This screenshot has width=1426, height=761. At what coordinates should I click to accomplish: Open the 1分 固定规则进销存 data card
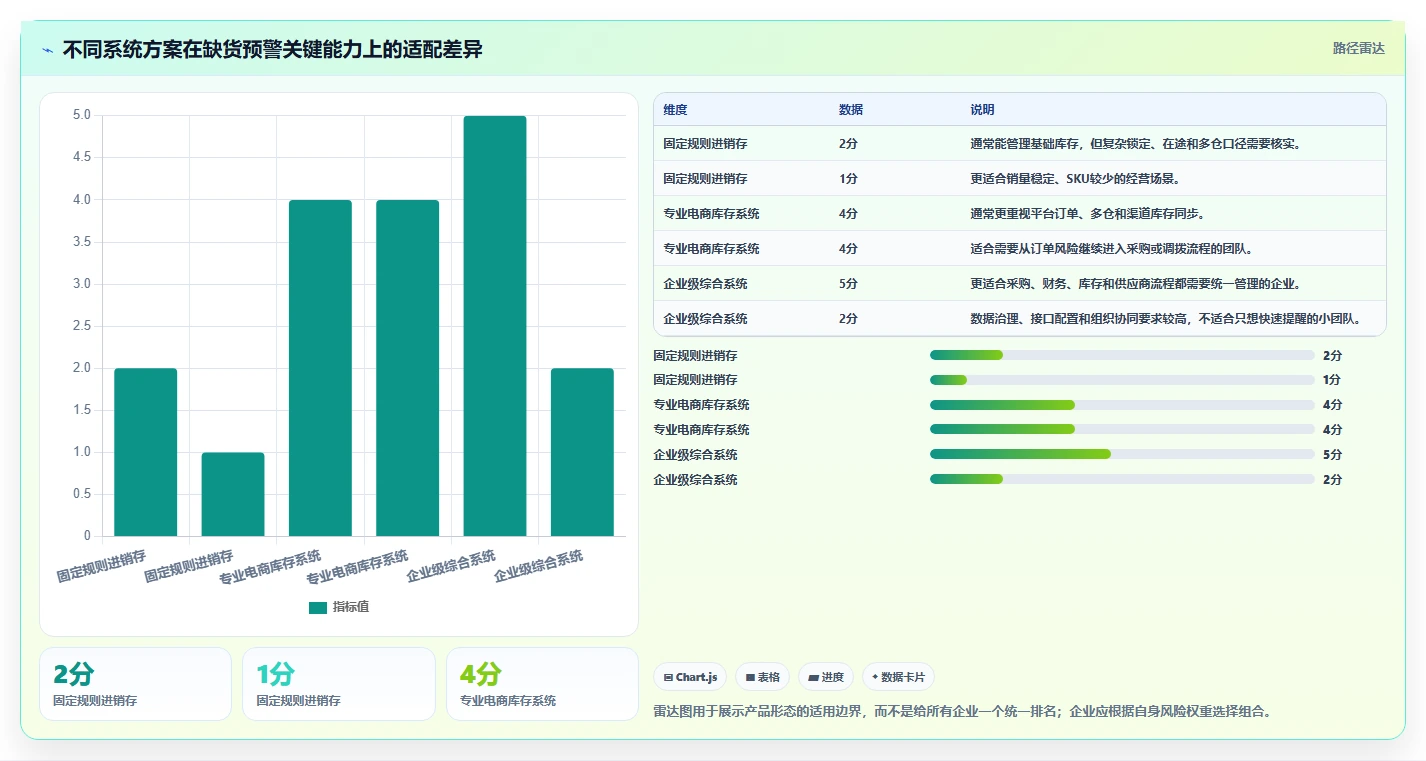pyautogui.click(x=339, y=684)
